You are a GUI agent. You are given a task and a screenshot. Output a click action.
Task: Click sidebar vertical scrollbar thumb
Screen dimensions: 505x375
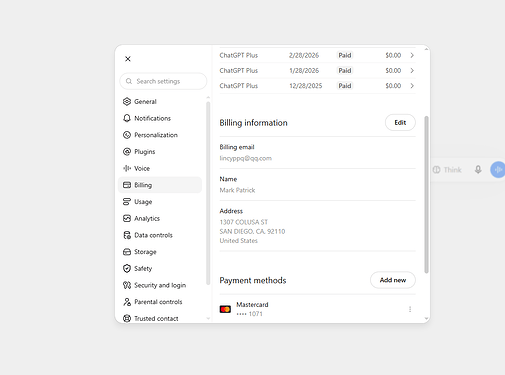tap(208, 193)
